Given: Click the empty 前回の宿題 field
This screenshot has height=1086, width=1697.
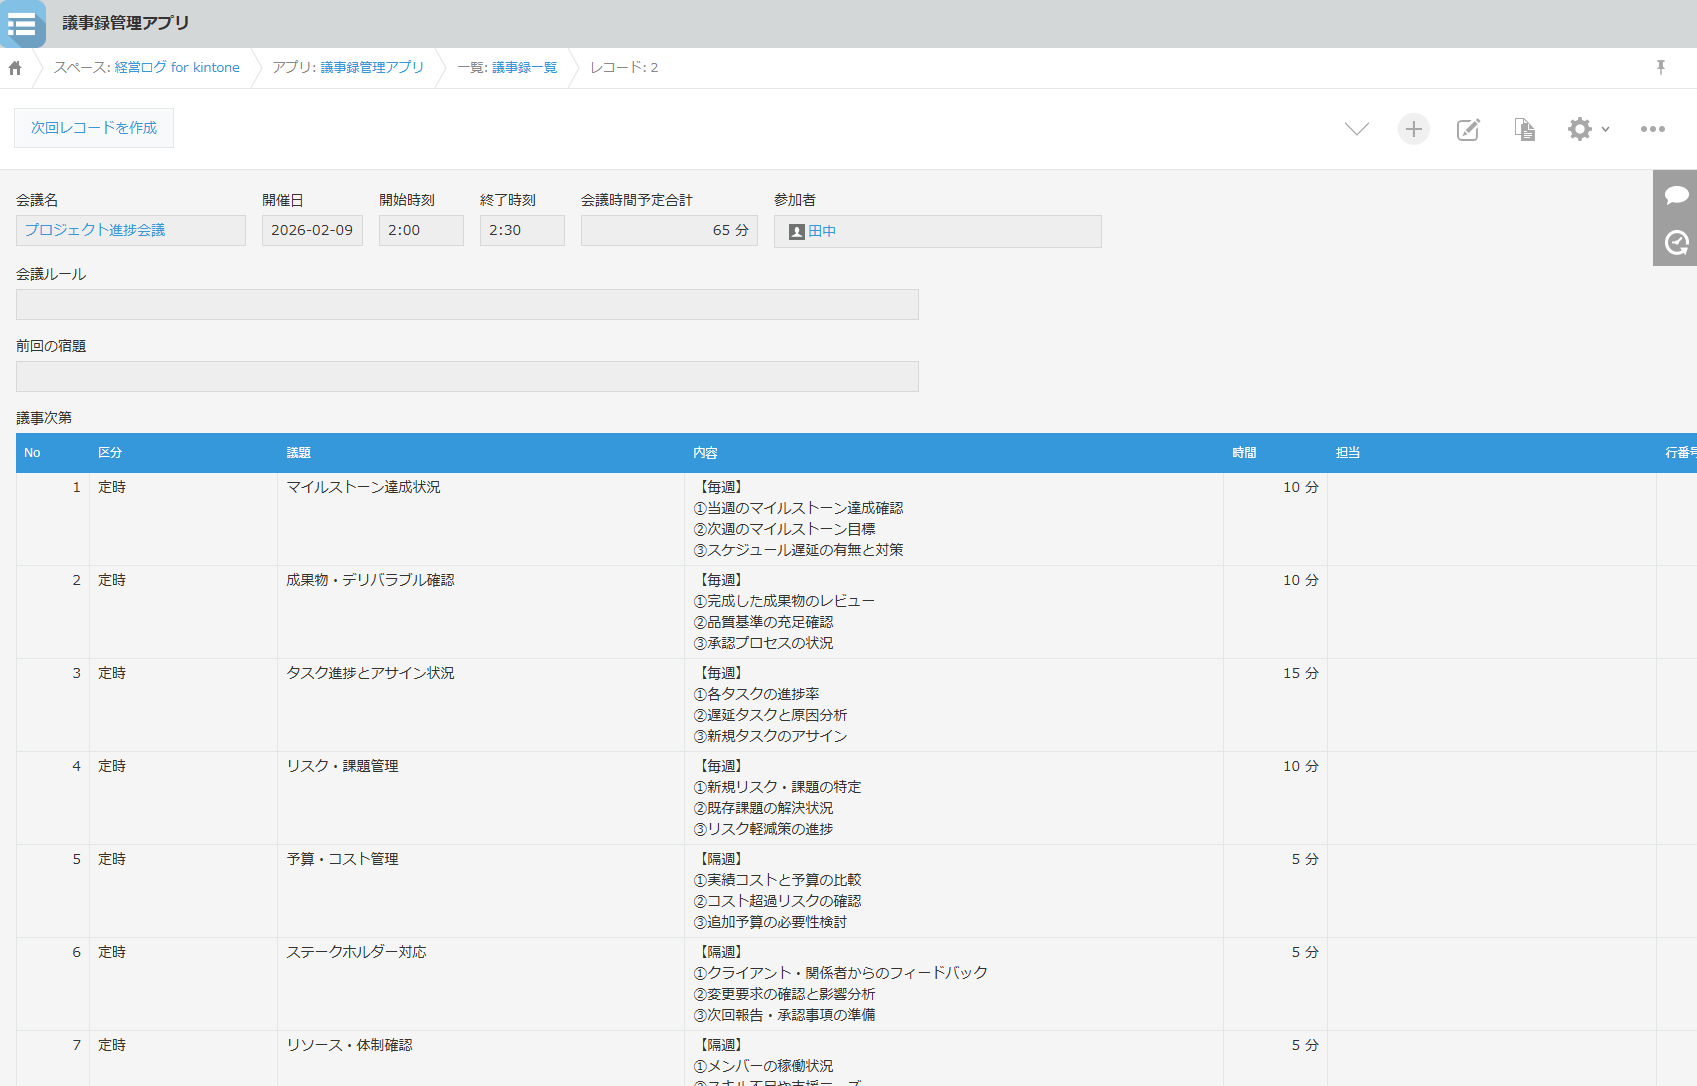Looking at the screenshot, I should [x=467, y=377].
